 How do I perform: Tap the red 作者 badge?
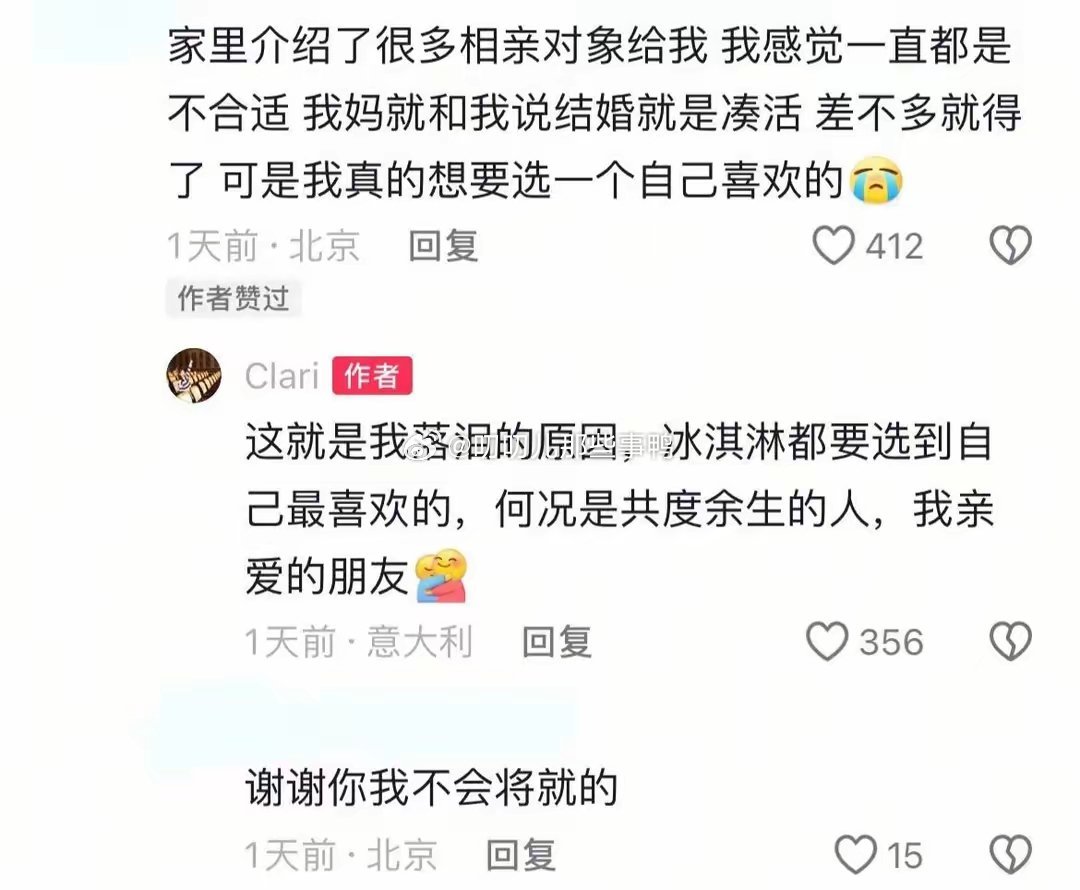(372, 375)
